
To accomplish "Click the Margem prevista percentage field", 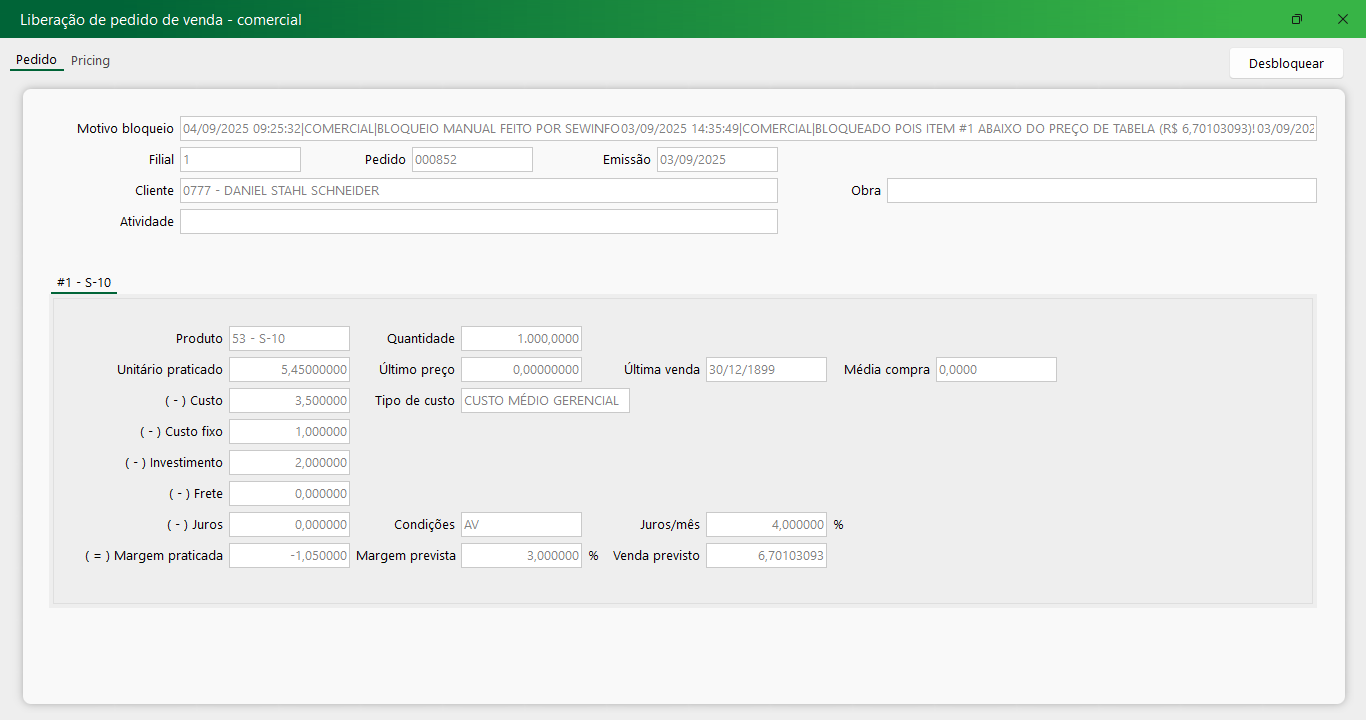I will [x=521, y=556].
